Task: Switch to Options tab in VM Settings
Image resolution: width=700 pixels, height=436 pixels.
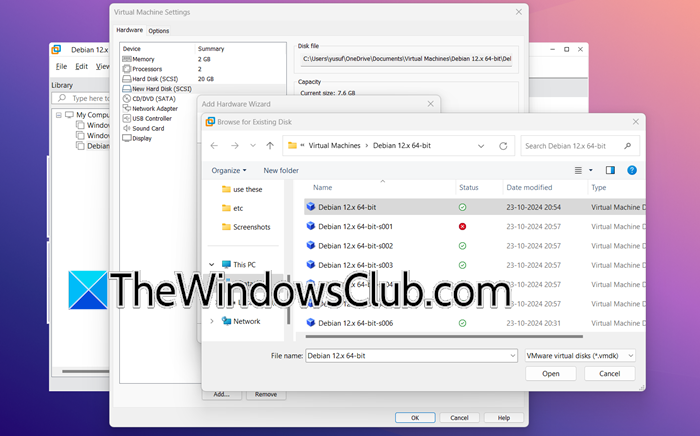Action: [x=158, y=31]
